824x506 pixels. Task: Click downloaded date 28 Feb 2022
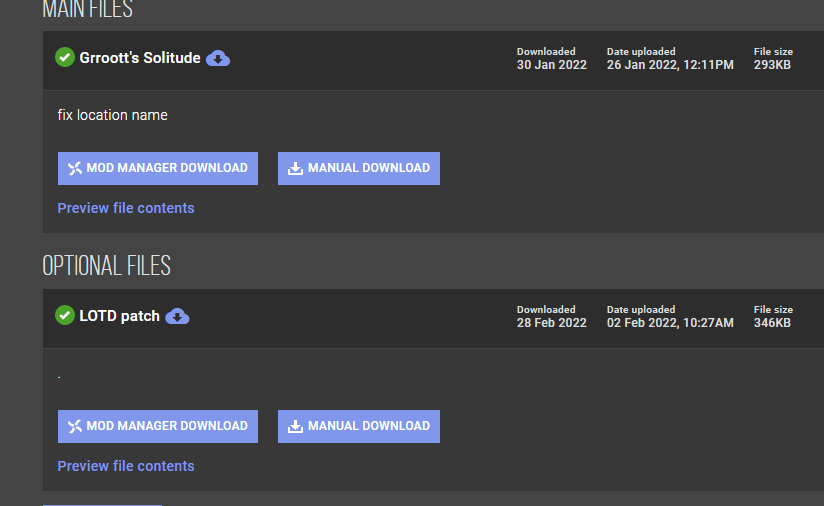click(x=551, y=323)
